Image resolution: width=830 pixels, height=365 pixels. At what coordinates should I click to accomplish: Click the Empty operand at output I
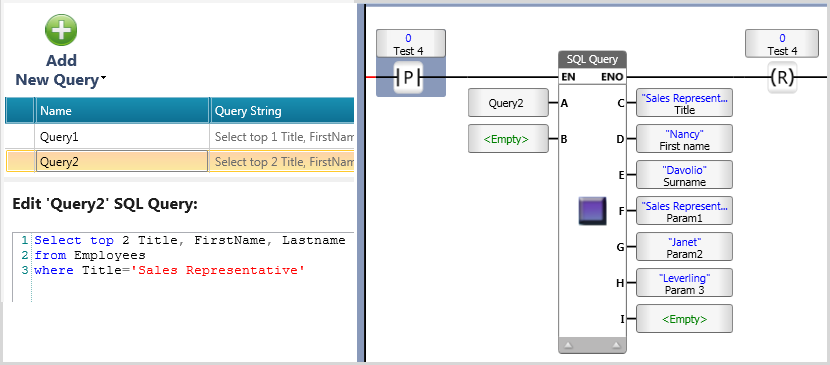[684, 319]
